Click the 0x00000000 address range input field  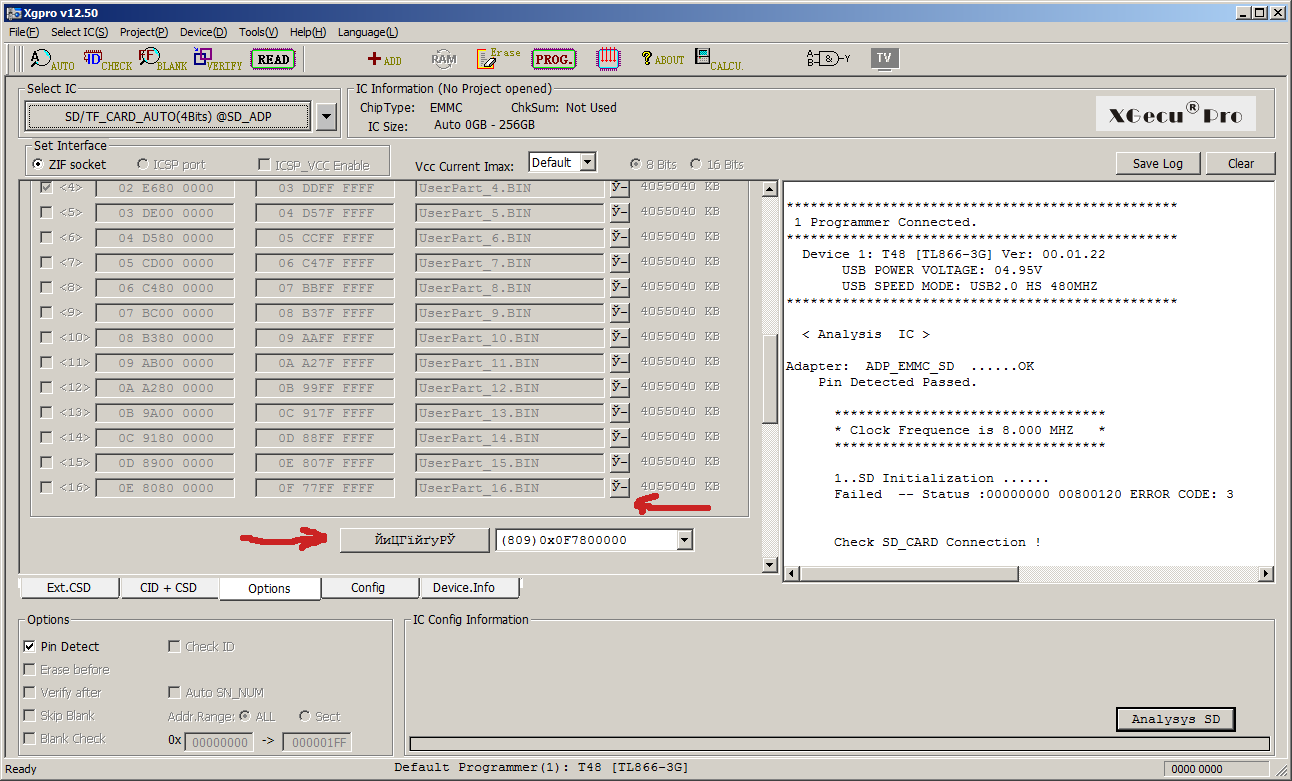(219, 742)
